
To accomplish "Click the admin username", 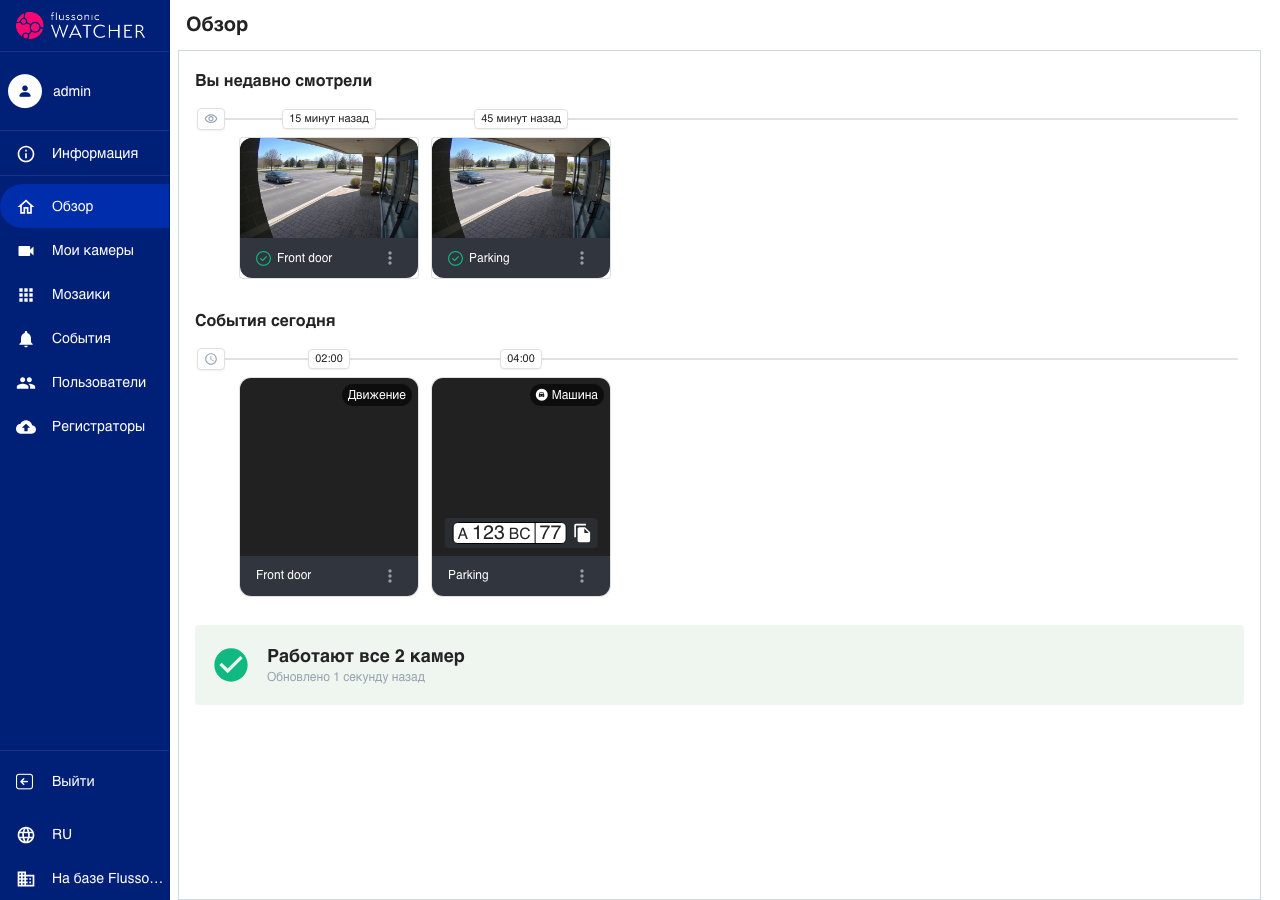I will [x=72, y=91].
